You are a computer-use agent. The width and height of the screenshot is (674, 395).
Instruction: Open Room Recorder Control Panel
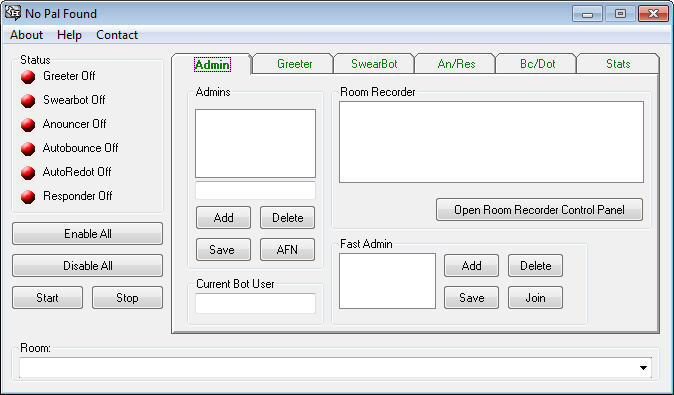pos(539,210)
